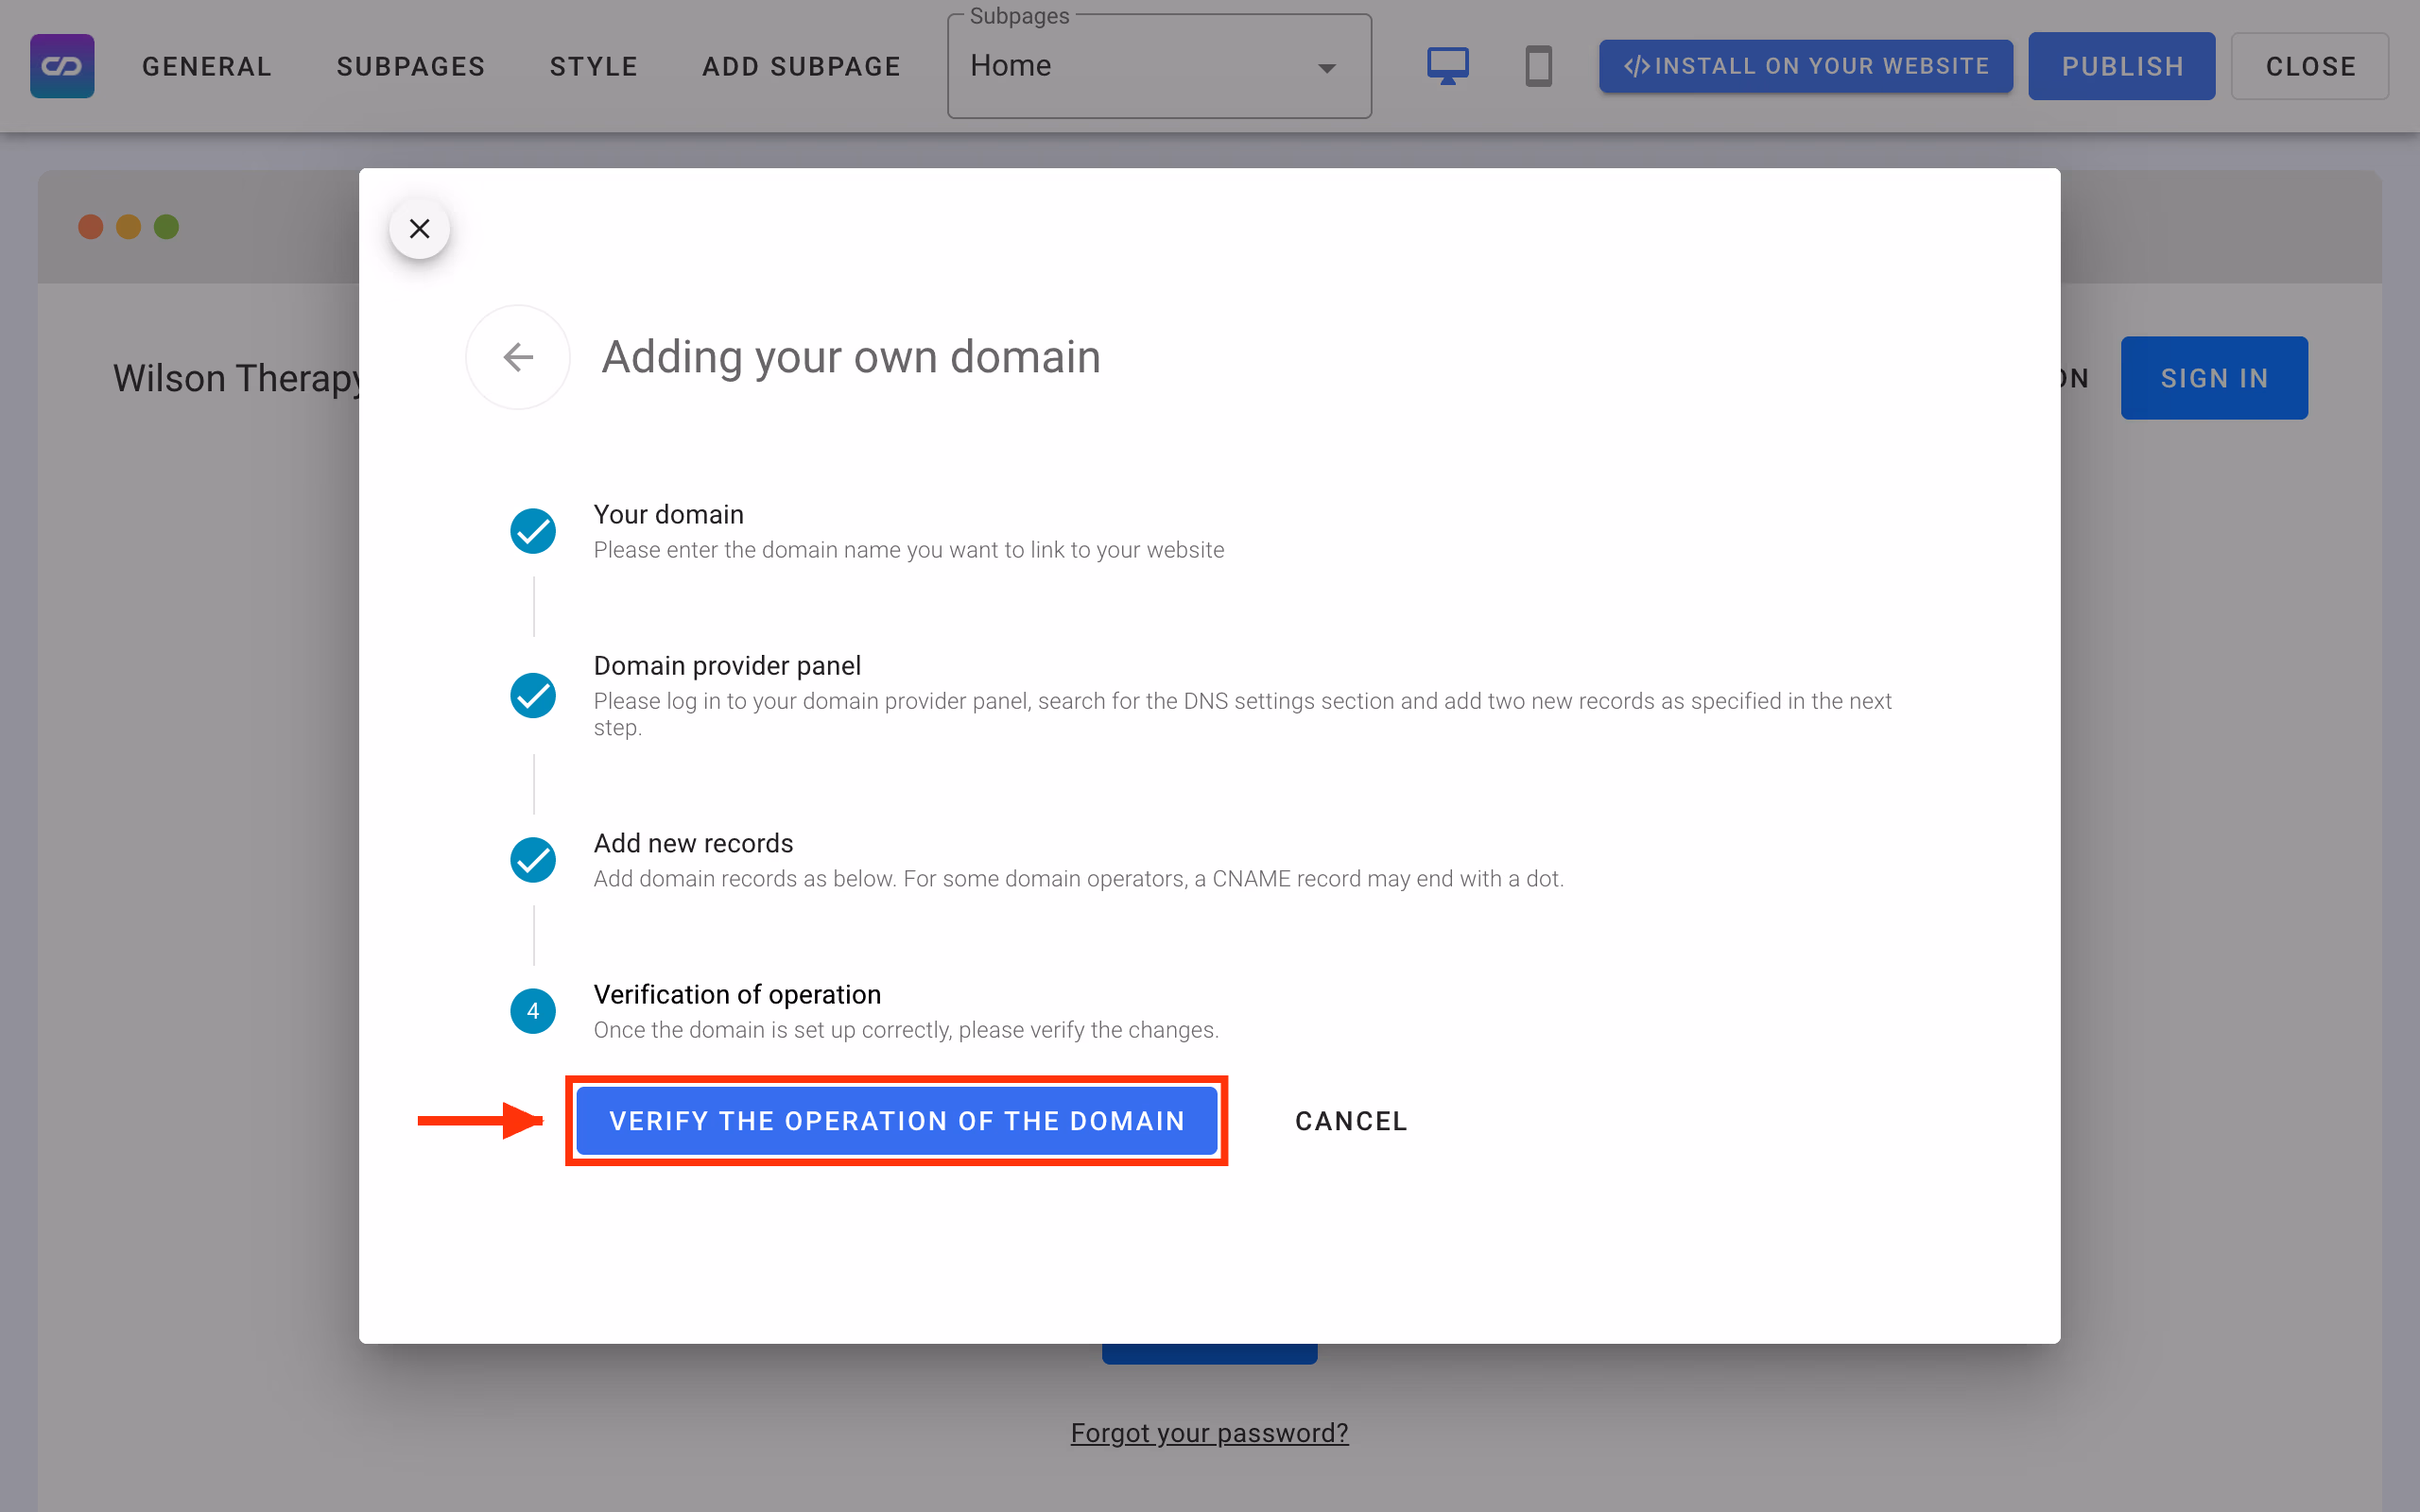2420x1512 pixels.
Task: Click the 'Adding your own domain' heading
Action: click(851, 357)
